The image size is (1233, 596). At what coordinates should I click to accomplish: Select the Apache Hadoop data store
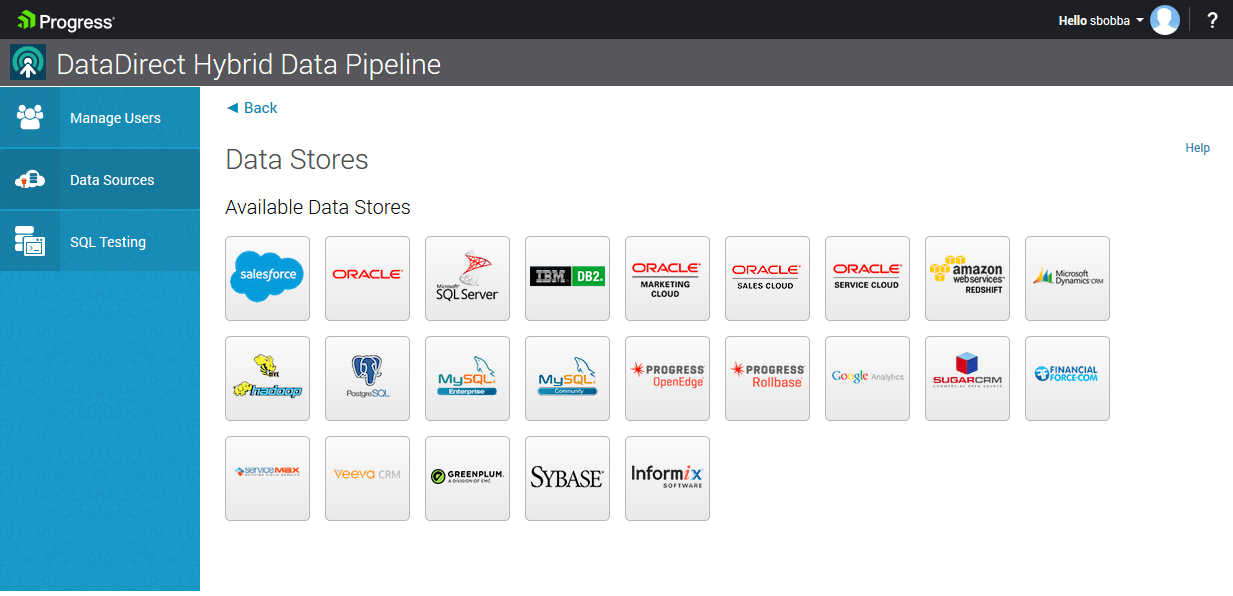267,378
